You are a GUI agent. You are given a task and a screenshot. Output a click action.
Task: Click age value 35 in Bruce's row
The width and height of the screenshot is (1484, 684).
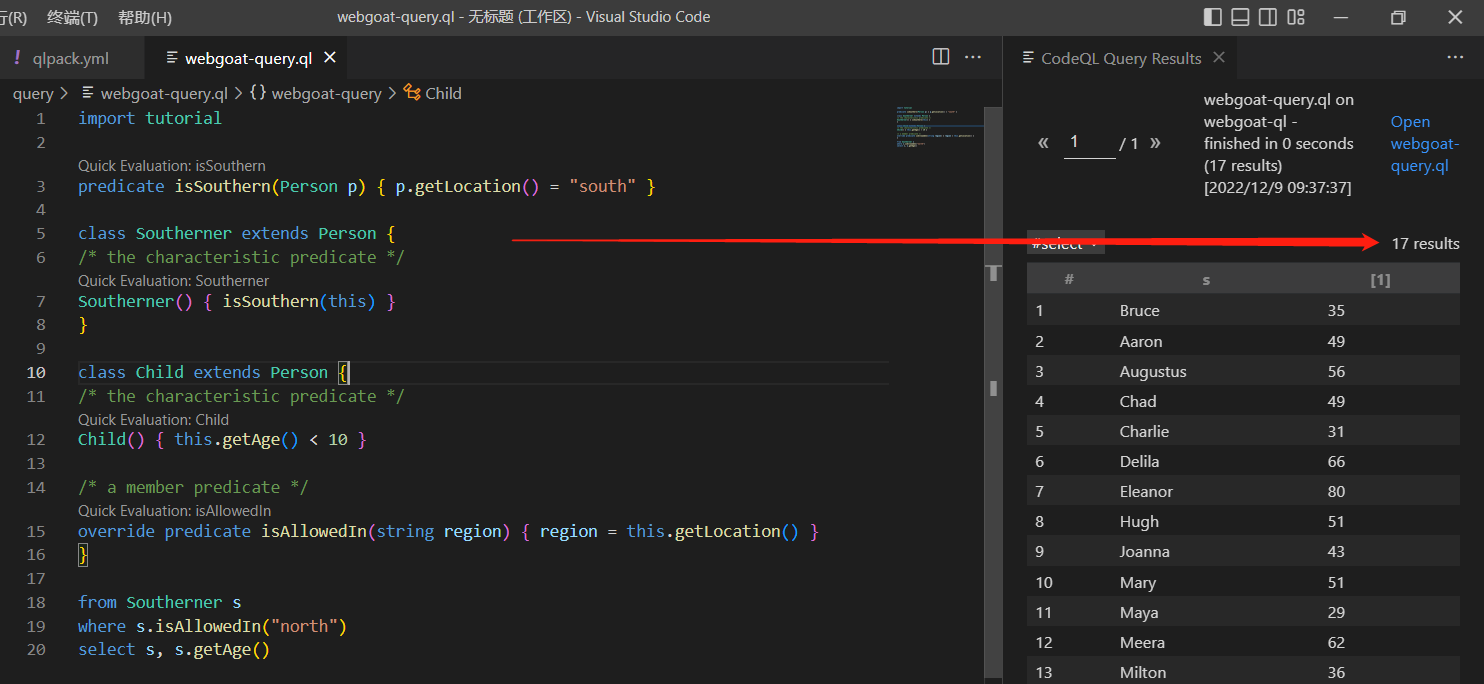(x=1336, y=311)
